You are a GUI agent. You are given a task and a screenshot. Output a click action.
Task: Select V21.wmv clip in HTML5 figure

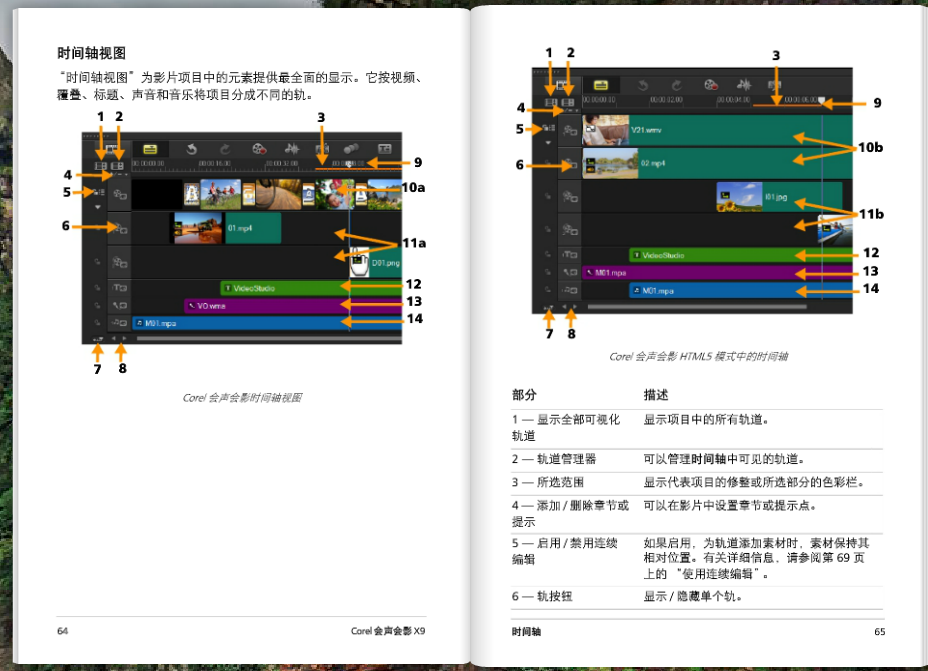click(x=717, y=130)
